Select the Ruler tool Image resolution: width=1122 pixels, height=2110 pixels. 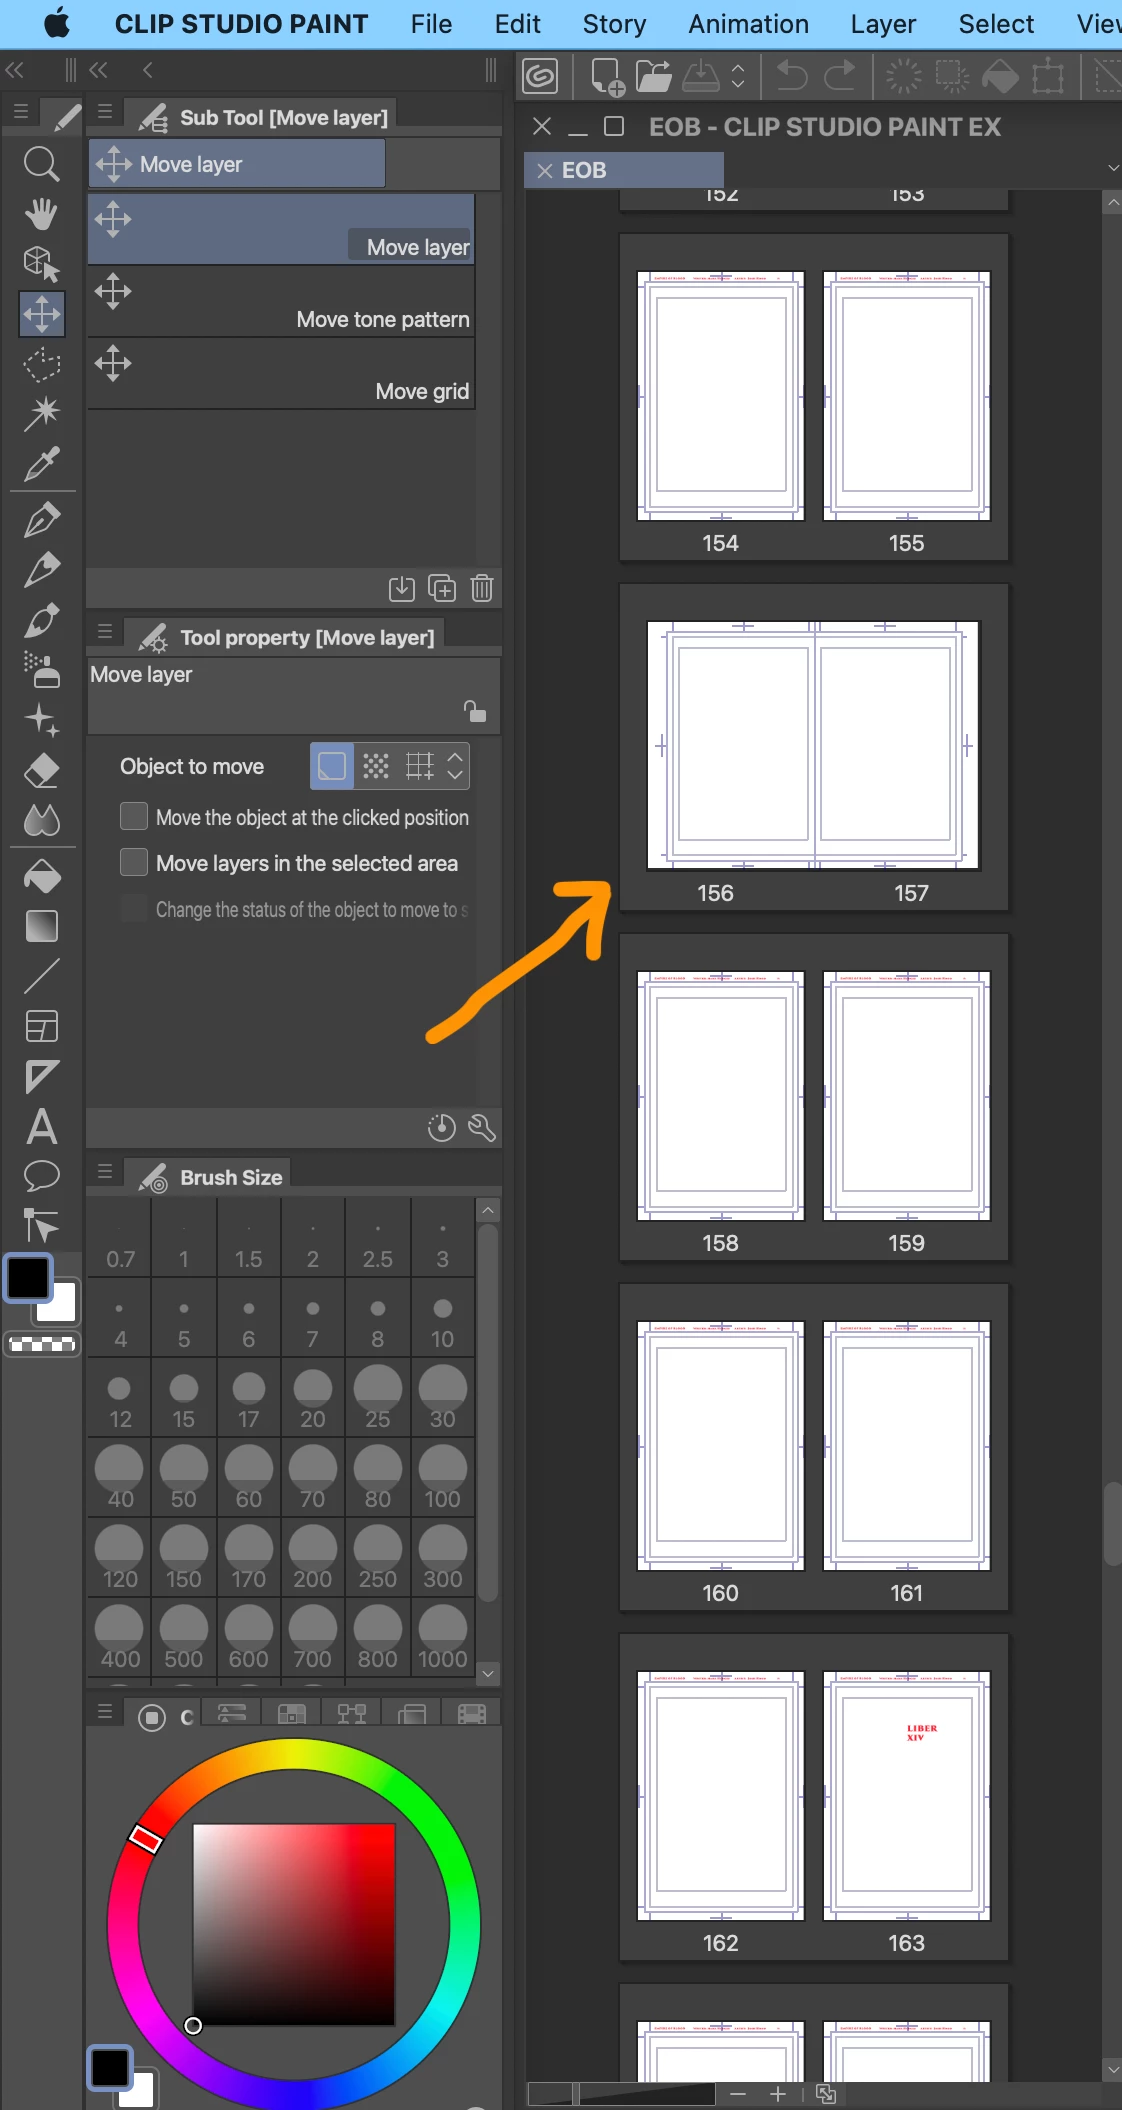[41, 1076]
